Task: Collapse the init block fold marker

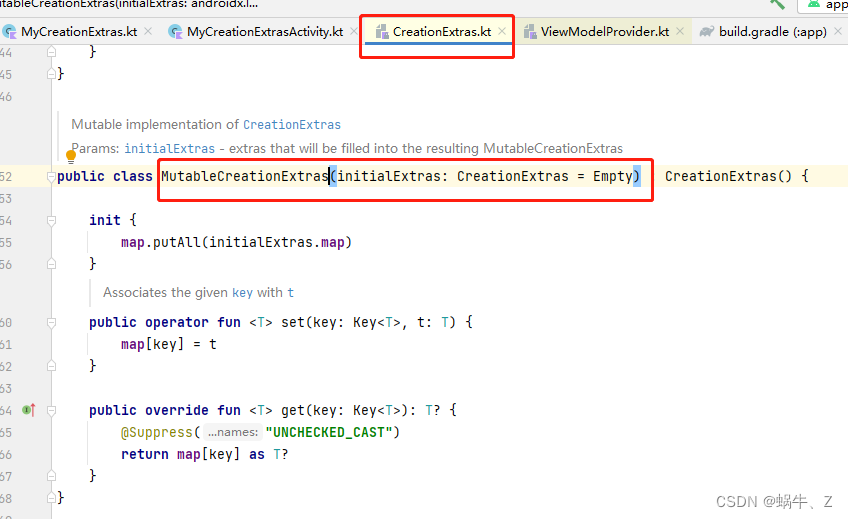Action: [x=51, y=221]
